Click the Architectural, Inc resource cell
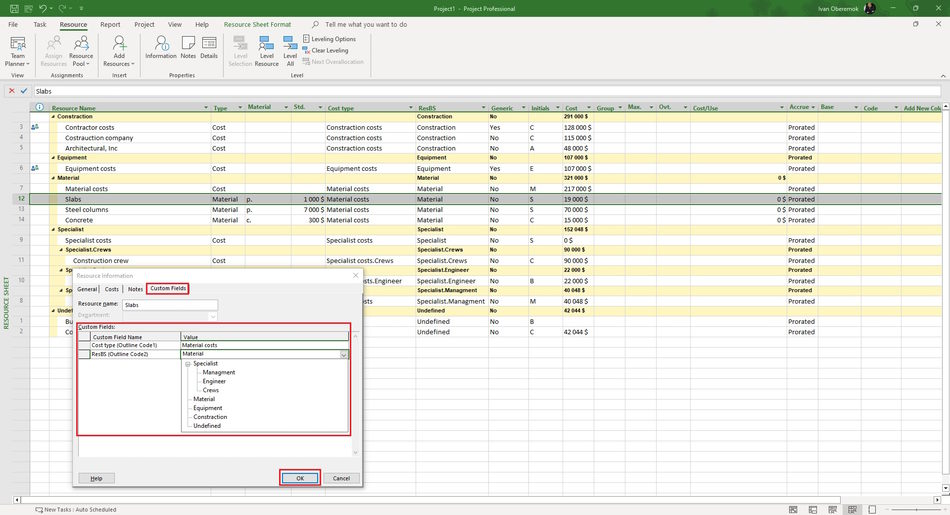 click(x=91, y=148)
